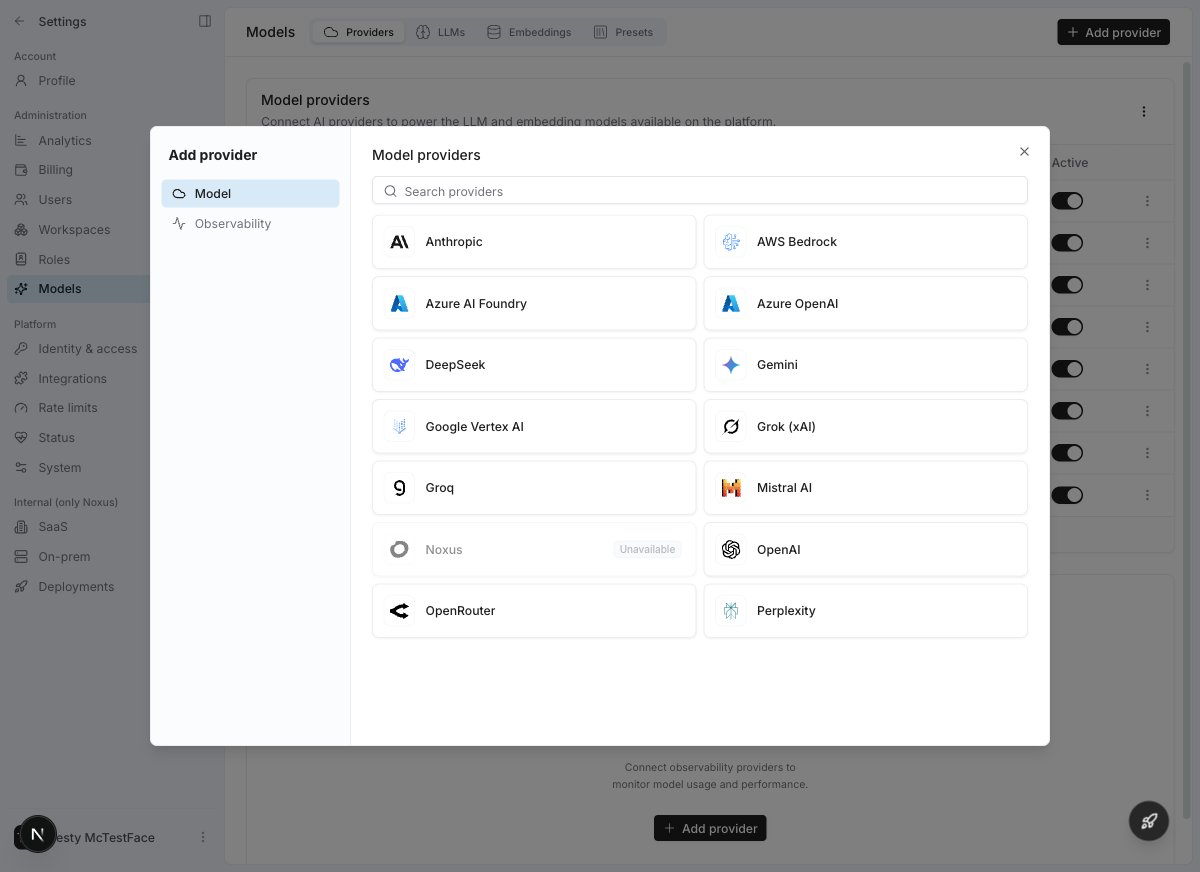Select the Anthropic provider logo
This screenshot has width=1200, height=872.
pos(399,242)
